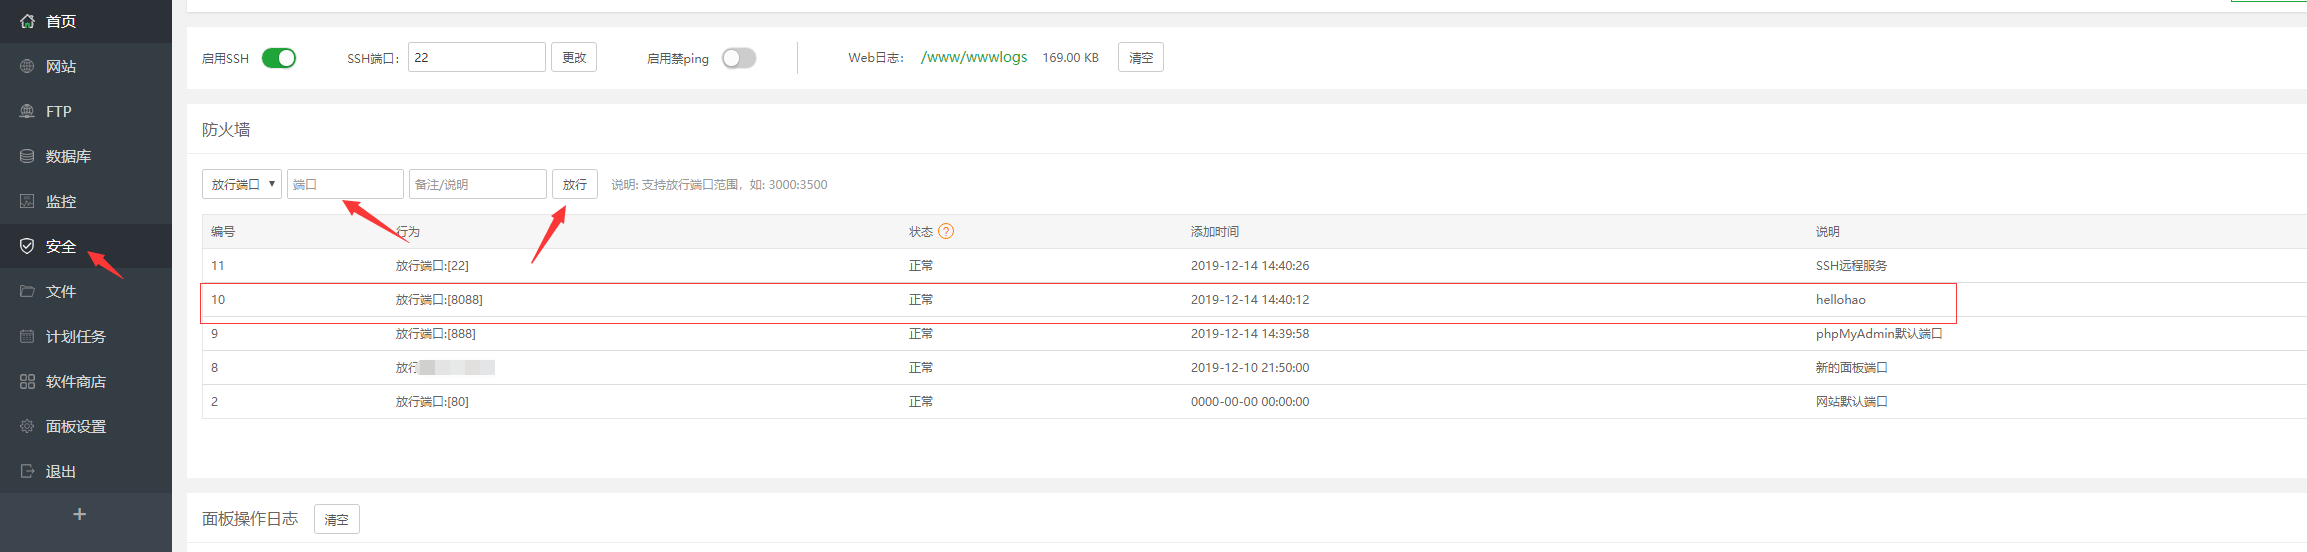Open the /www/wwwlogs path link

[x=974, y=57]
